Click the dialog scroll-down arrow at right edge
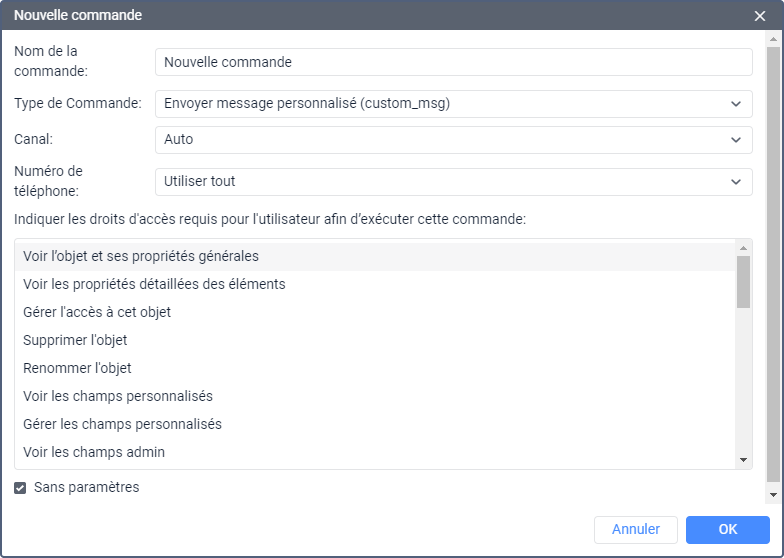This screenshot has height=558, width=784. tap(772, 495)
